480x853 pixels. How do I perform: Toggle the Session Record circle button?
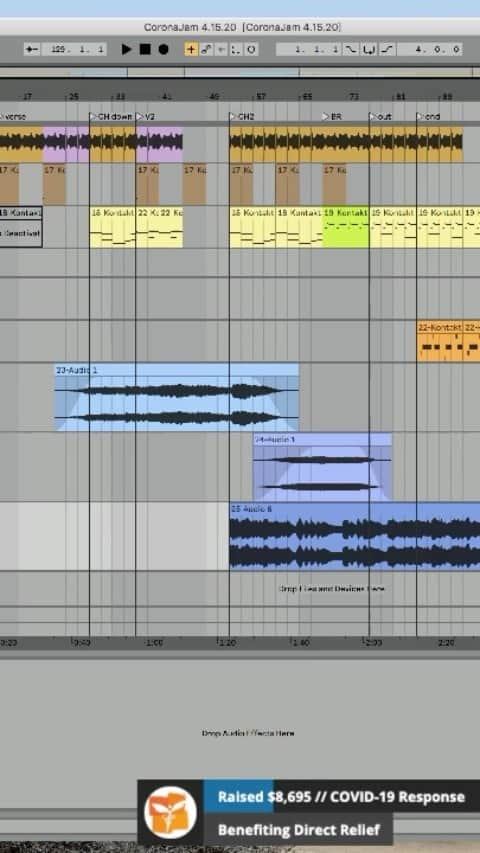click(250, 50)
